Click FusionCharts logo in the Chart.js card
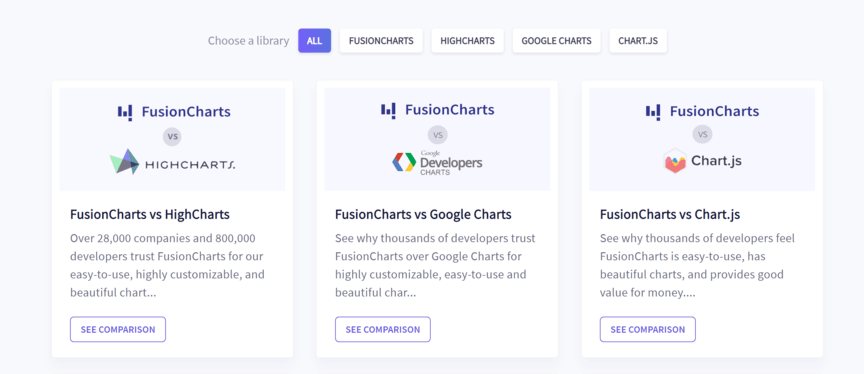This screenshot has height=374, width=864. tap(702, 111)
